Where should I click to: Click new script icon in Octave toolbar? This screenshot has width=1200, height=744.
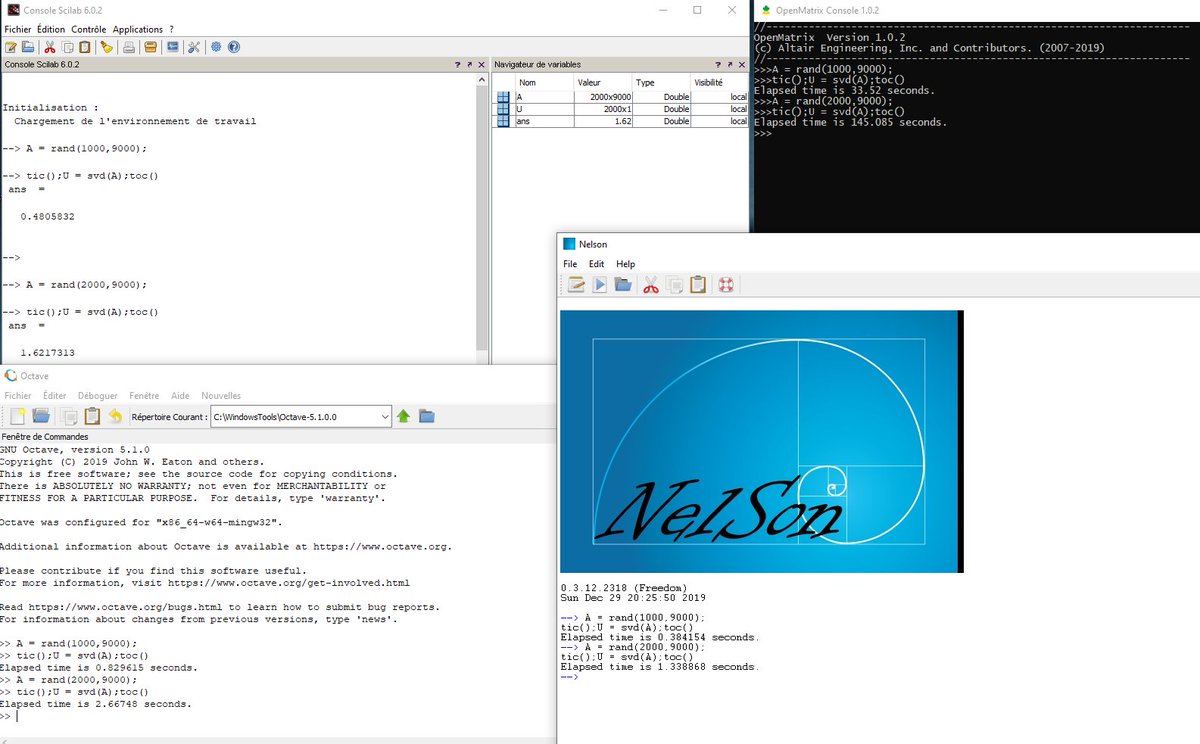click(18, 416)
